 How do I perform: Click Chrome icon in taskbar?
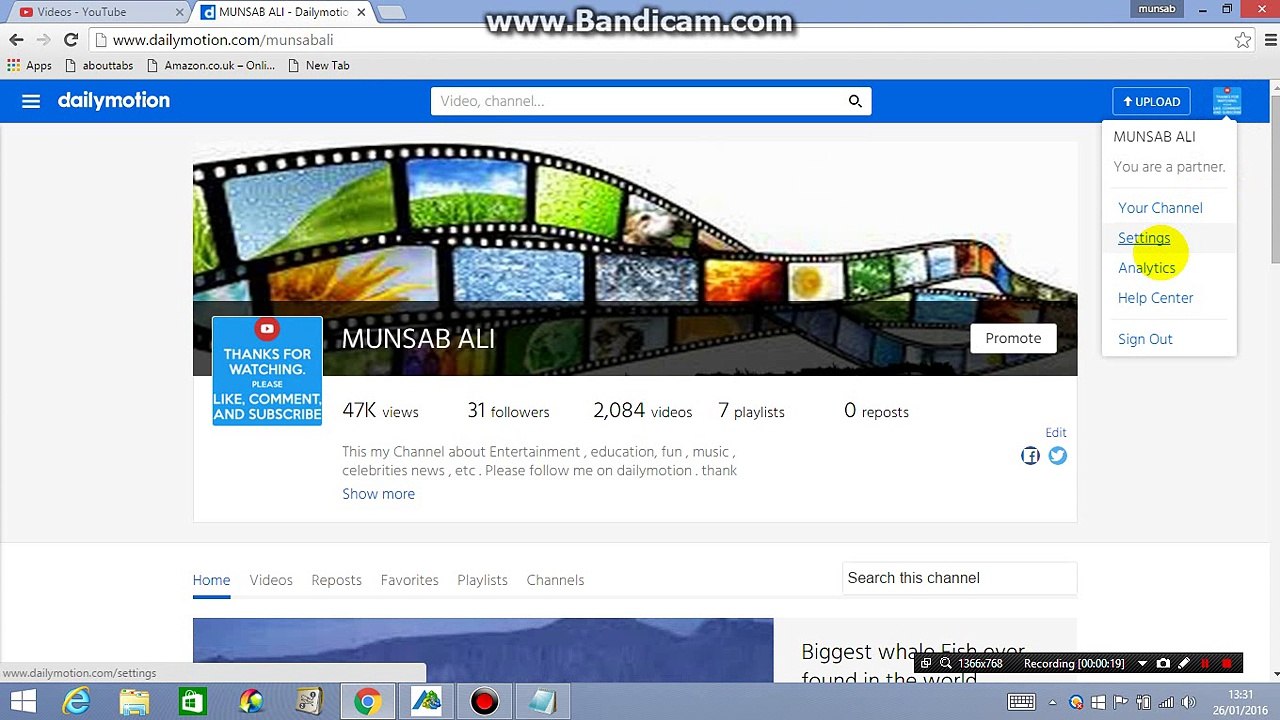[367, 701]
